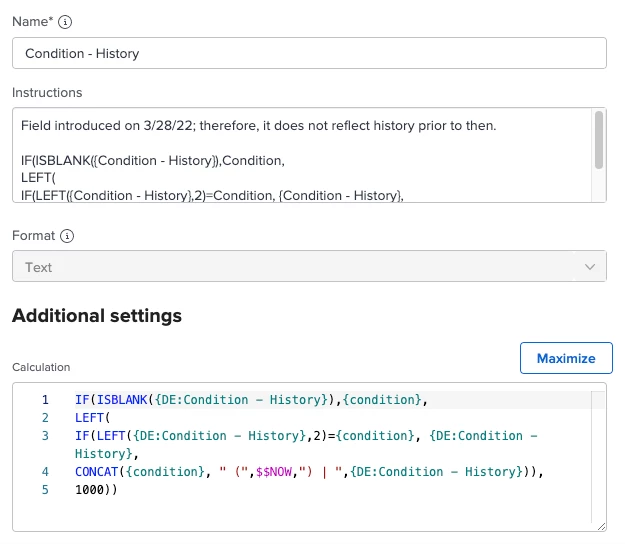Click into the Name field containing Condition - History
This screenshot has width=625, height=544.
coord(309,53)
